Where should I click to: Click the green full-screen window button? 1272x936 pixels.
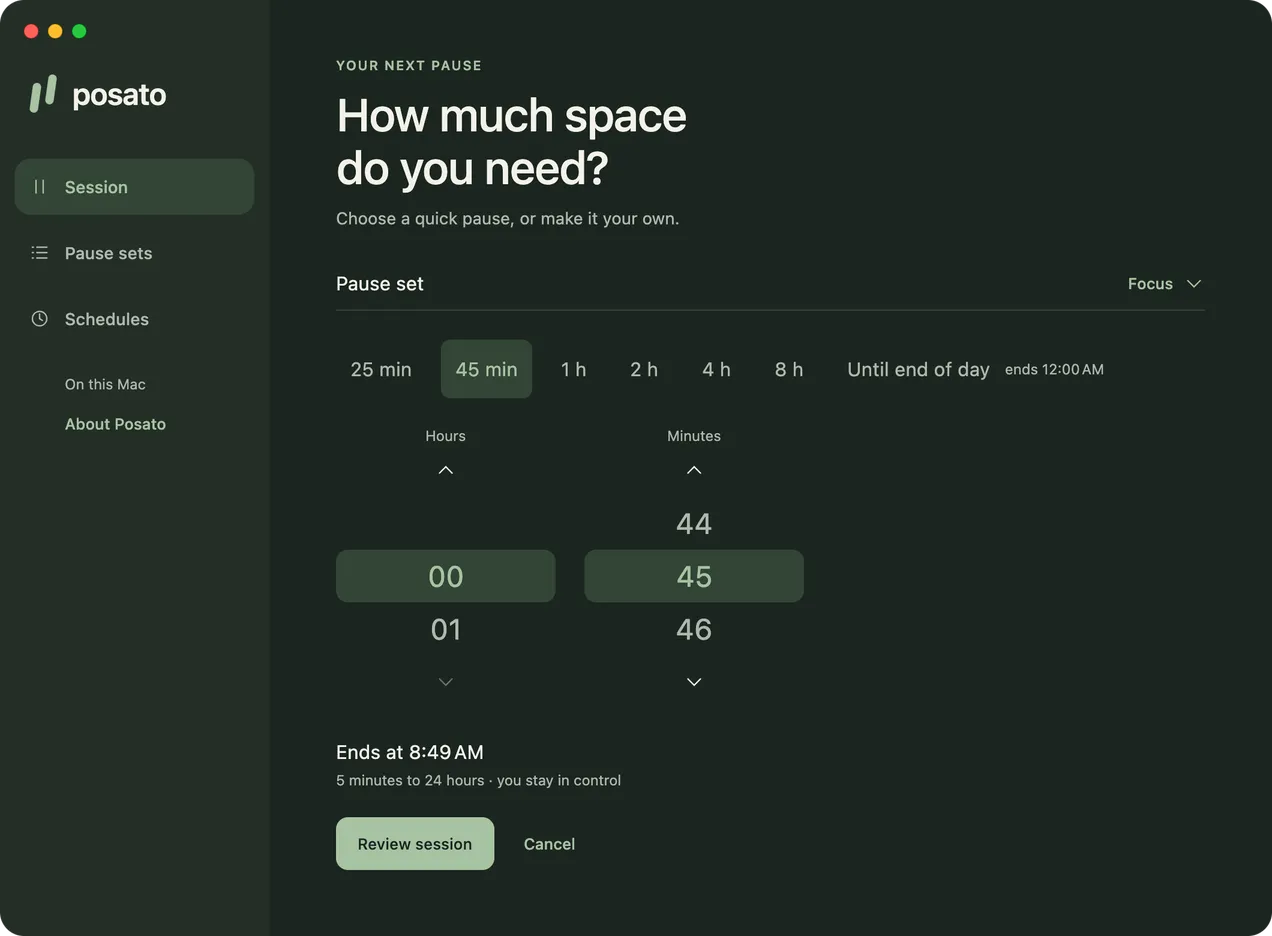coord(79,31)
